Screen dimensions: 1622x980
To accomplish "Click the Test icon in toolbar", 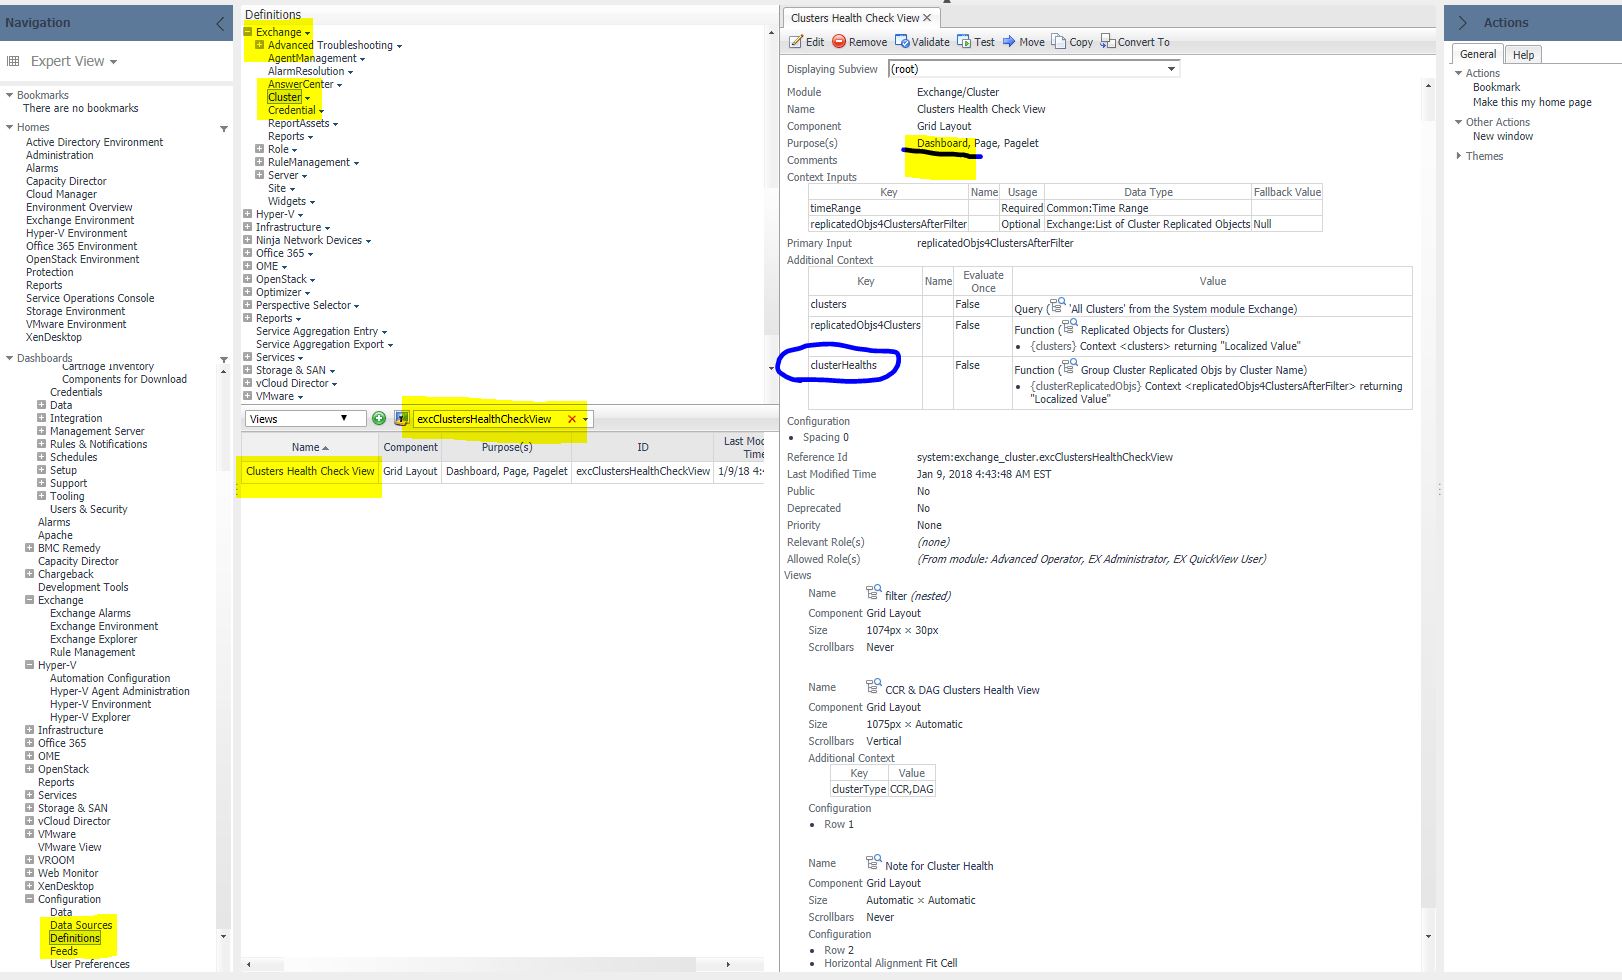I will (964, 41).
